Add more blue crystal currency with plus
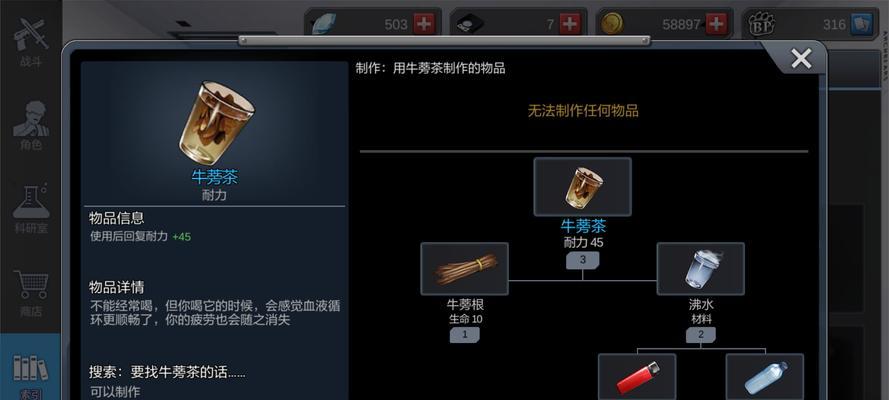 (424, 24)
